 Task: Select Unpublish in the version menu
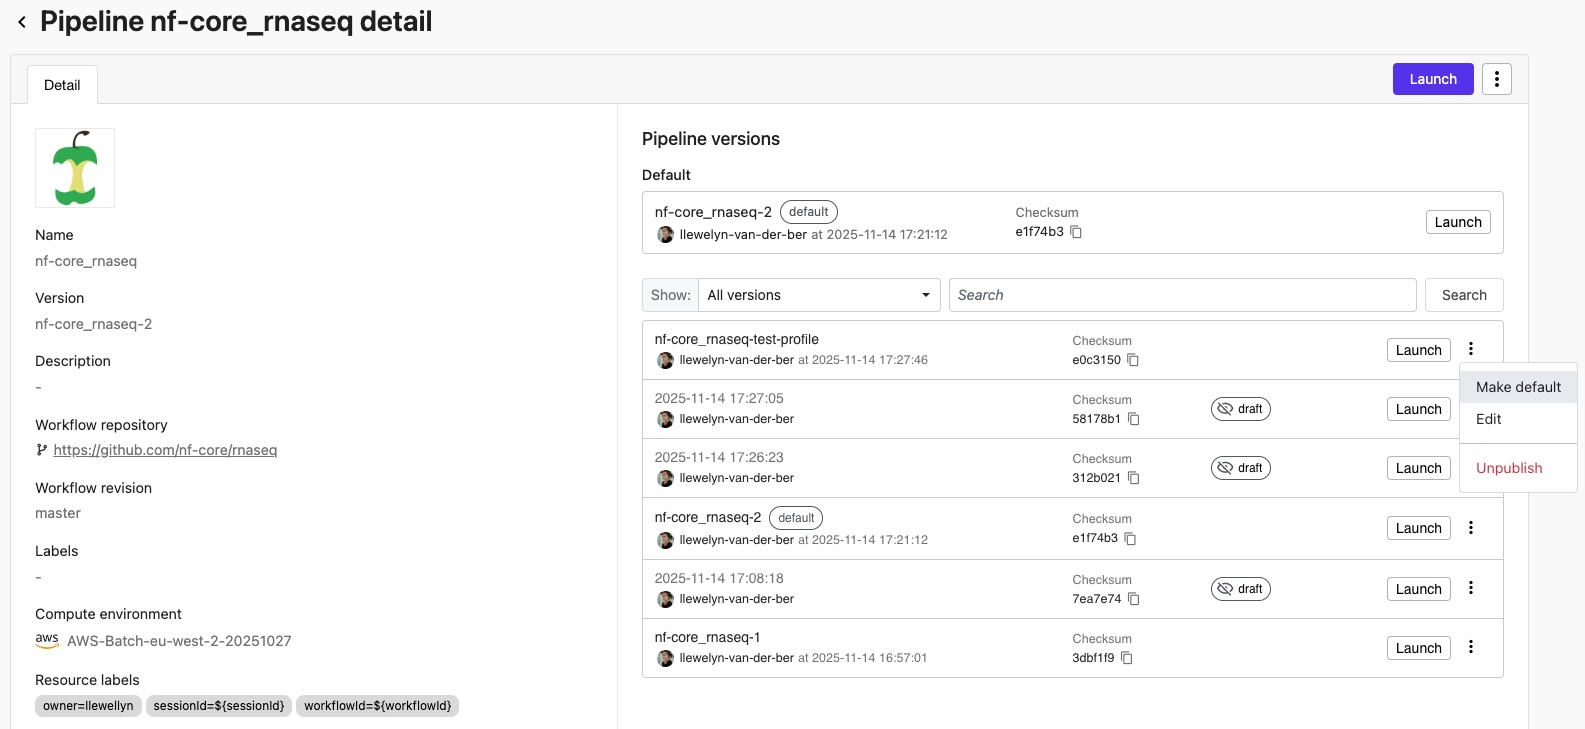click(1508, 468)
